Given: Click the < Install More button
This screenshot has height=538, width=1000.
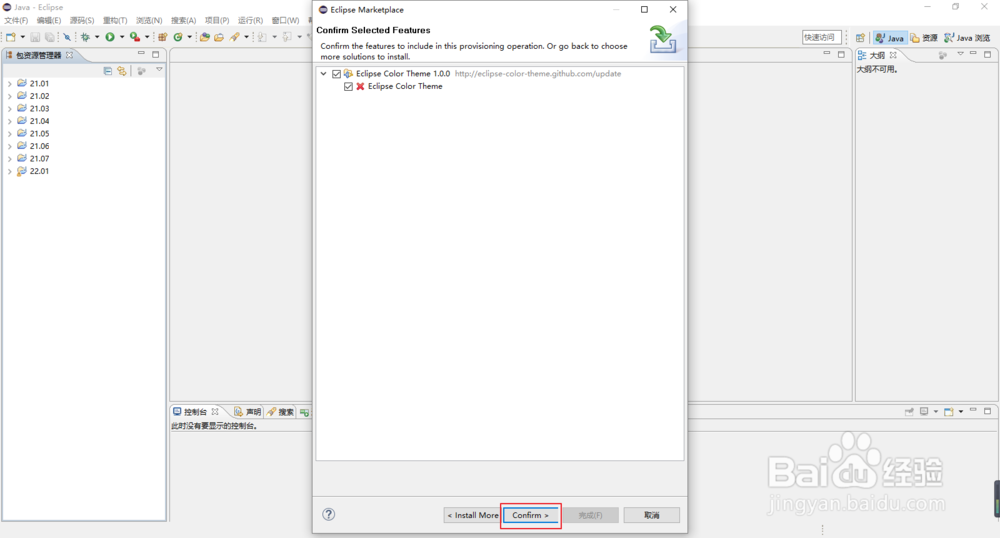Looking at the screenshot, I should tap(473, 515).
